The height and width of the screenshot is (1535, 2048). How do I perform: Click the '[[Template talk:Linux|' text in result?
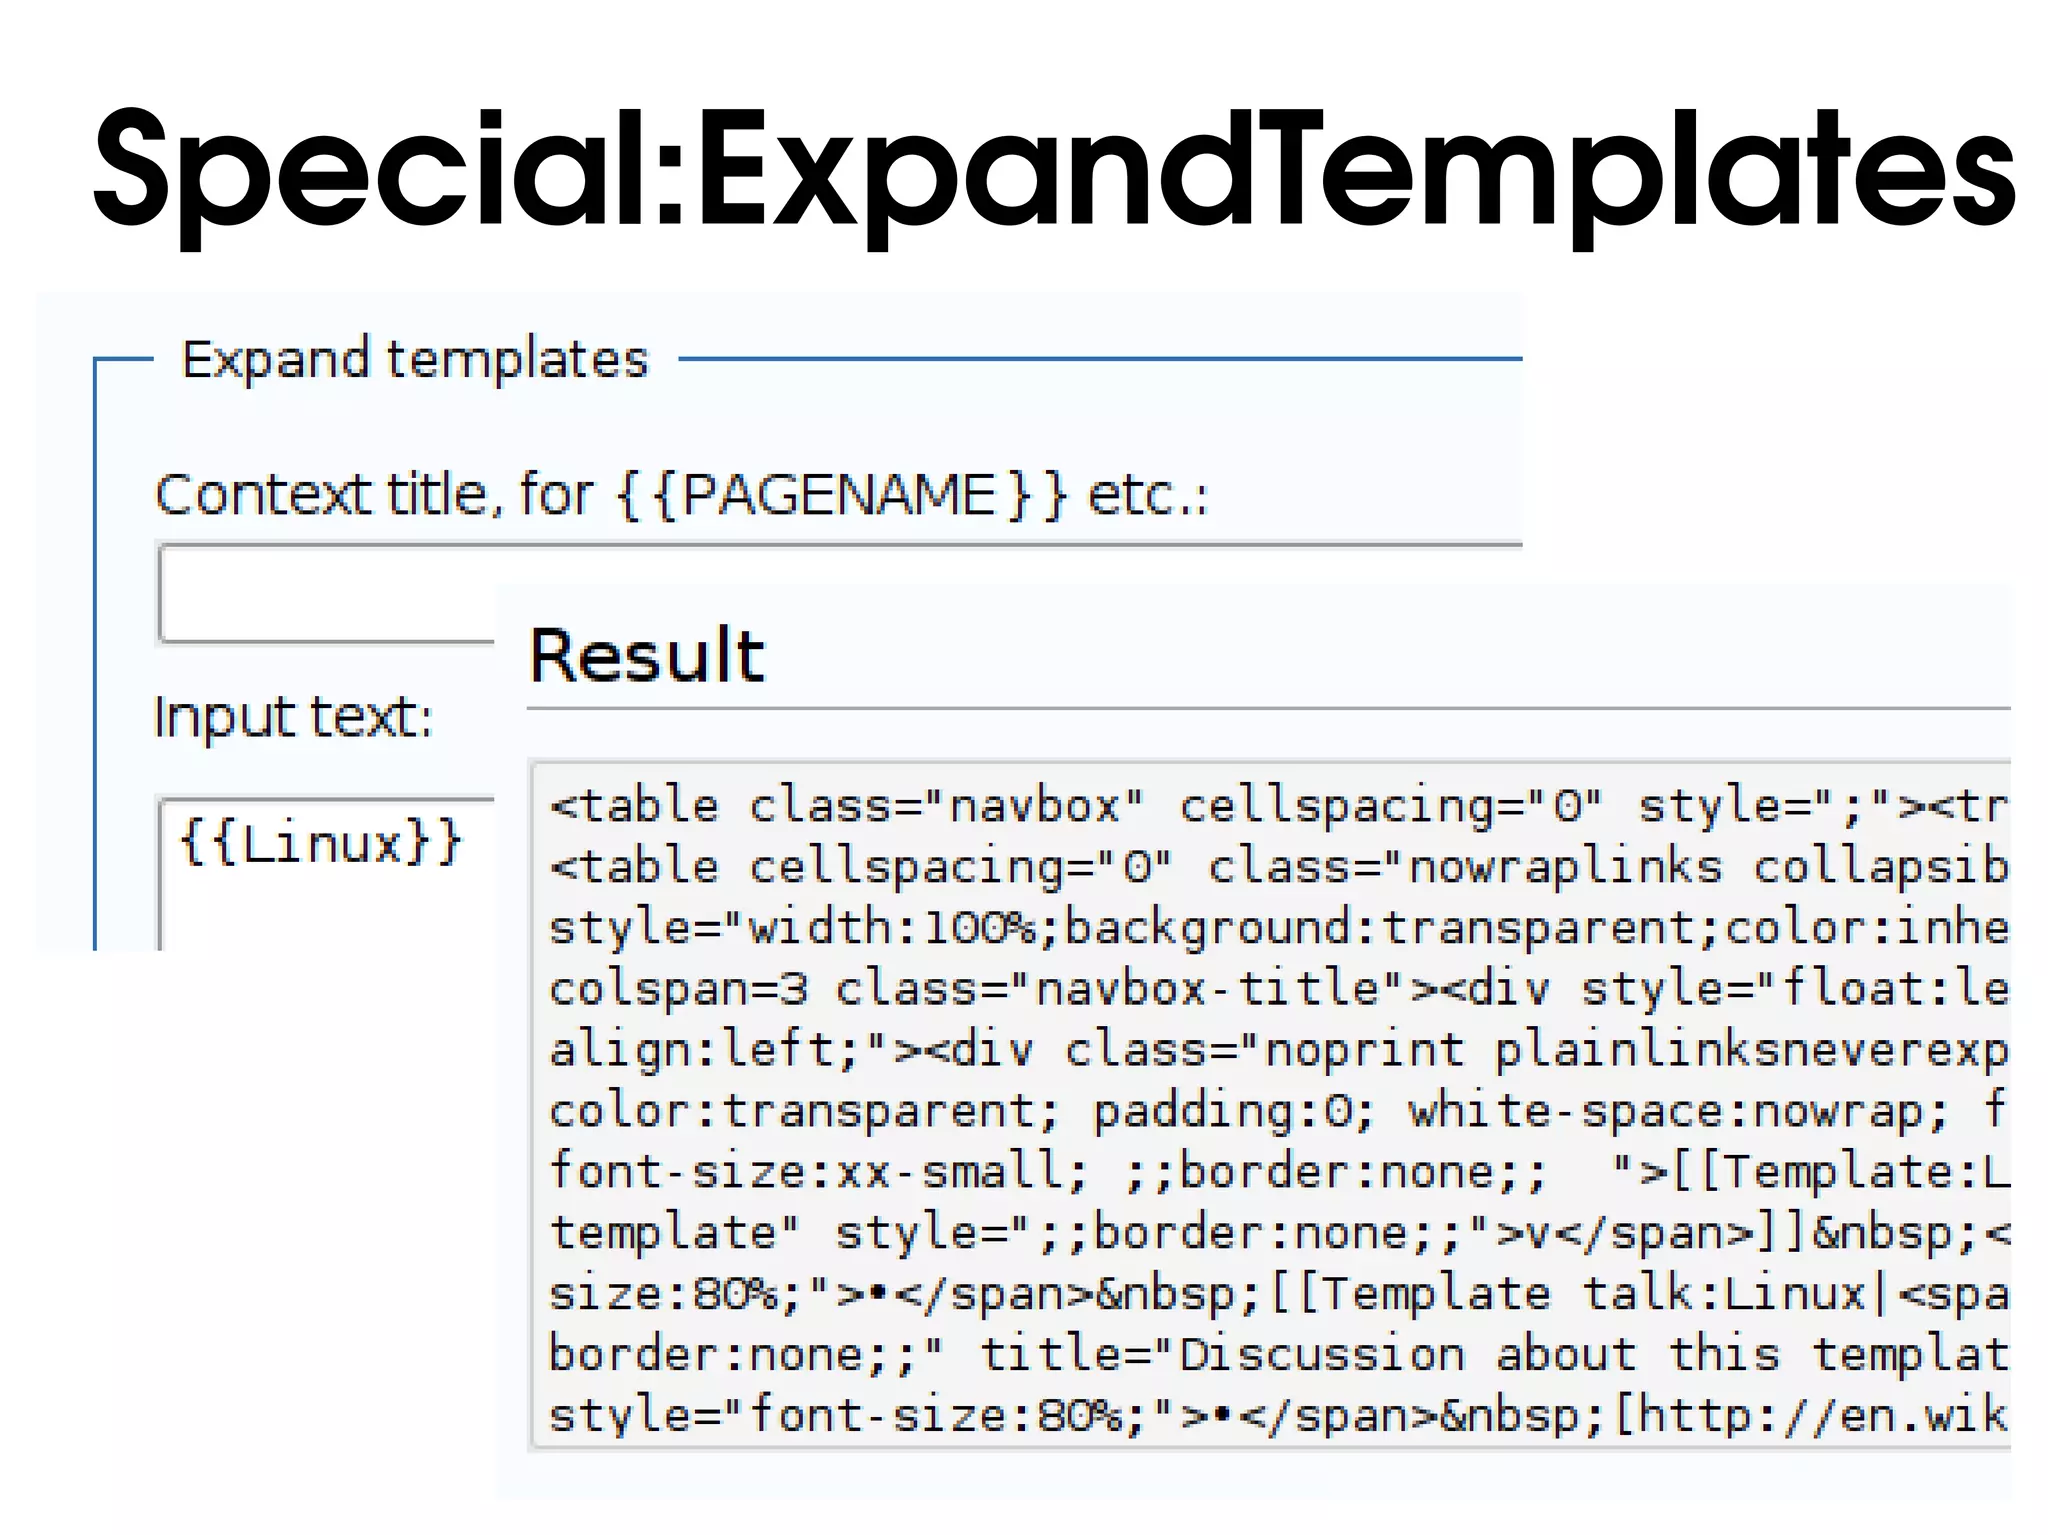point(1580,1294)
